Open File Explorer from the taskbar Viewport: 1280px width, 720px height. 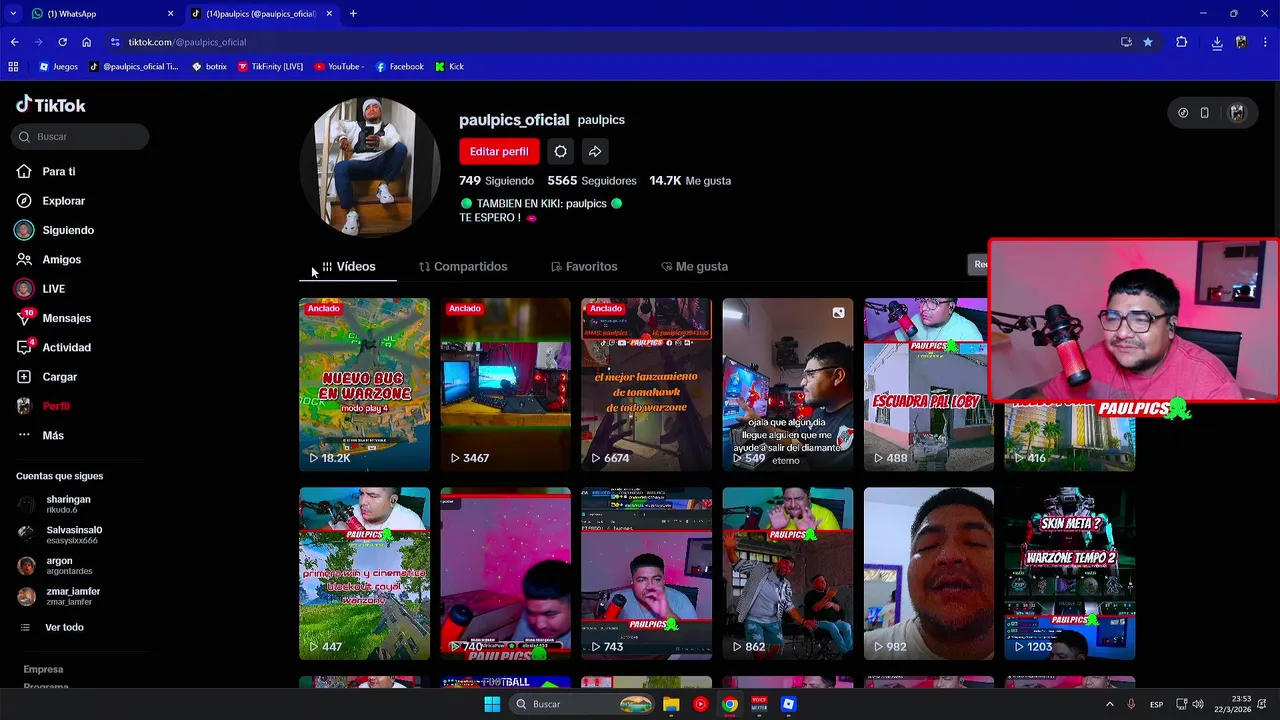(x=671, y=704)
